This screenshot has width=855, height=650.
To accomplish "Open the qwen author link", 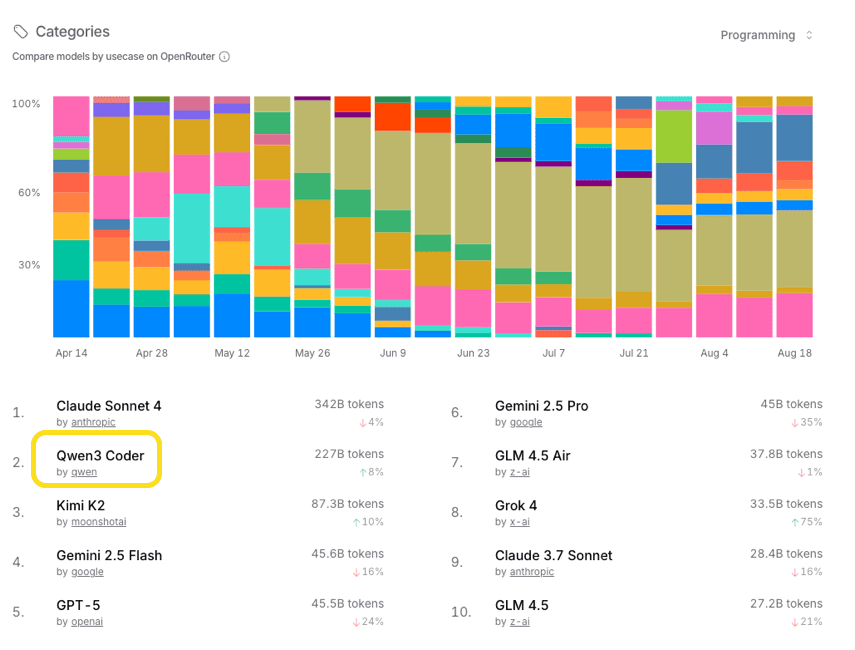I will click(84, 472).
